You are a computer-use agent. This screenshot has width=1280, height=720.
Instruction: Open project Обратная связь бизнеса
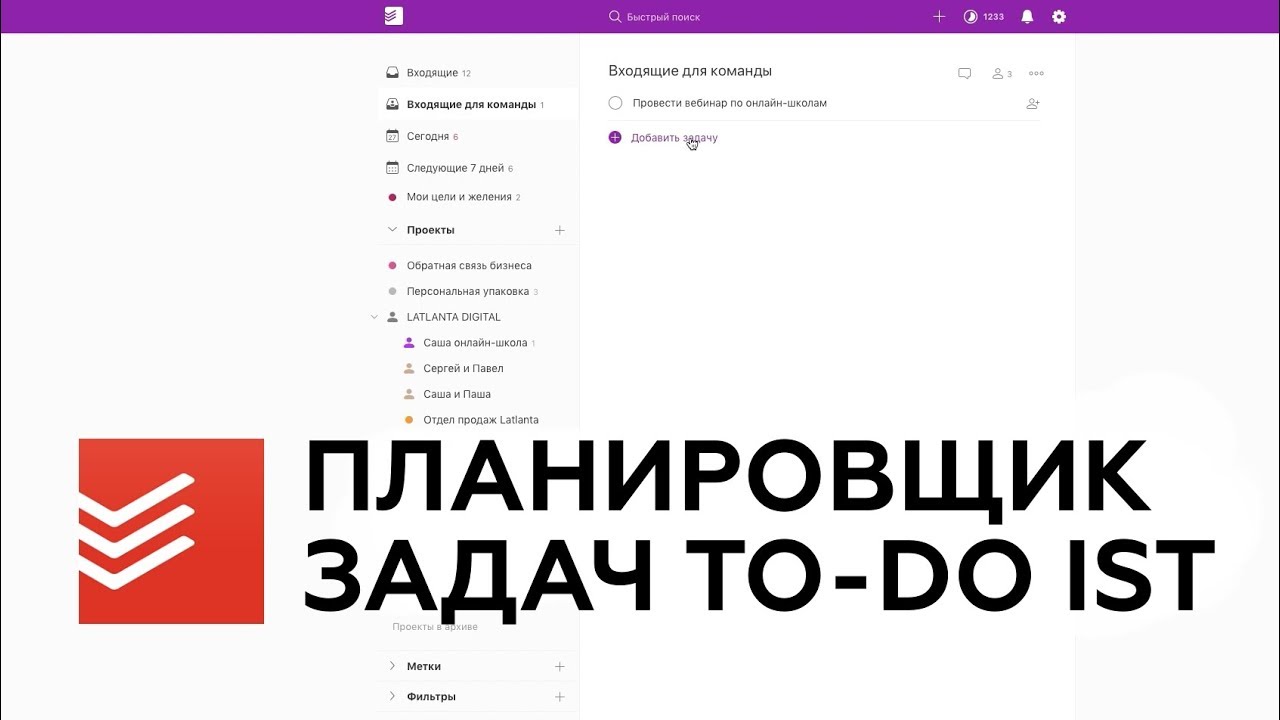coord(469,266)
